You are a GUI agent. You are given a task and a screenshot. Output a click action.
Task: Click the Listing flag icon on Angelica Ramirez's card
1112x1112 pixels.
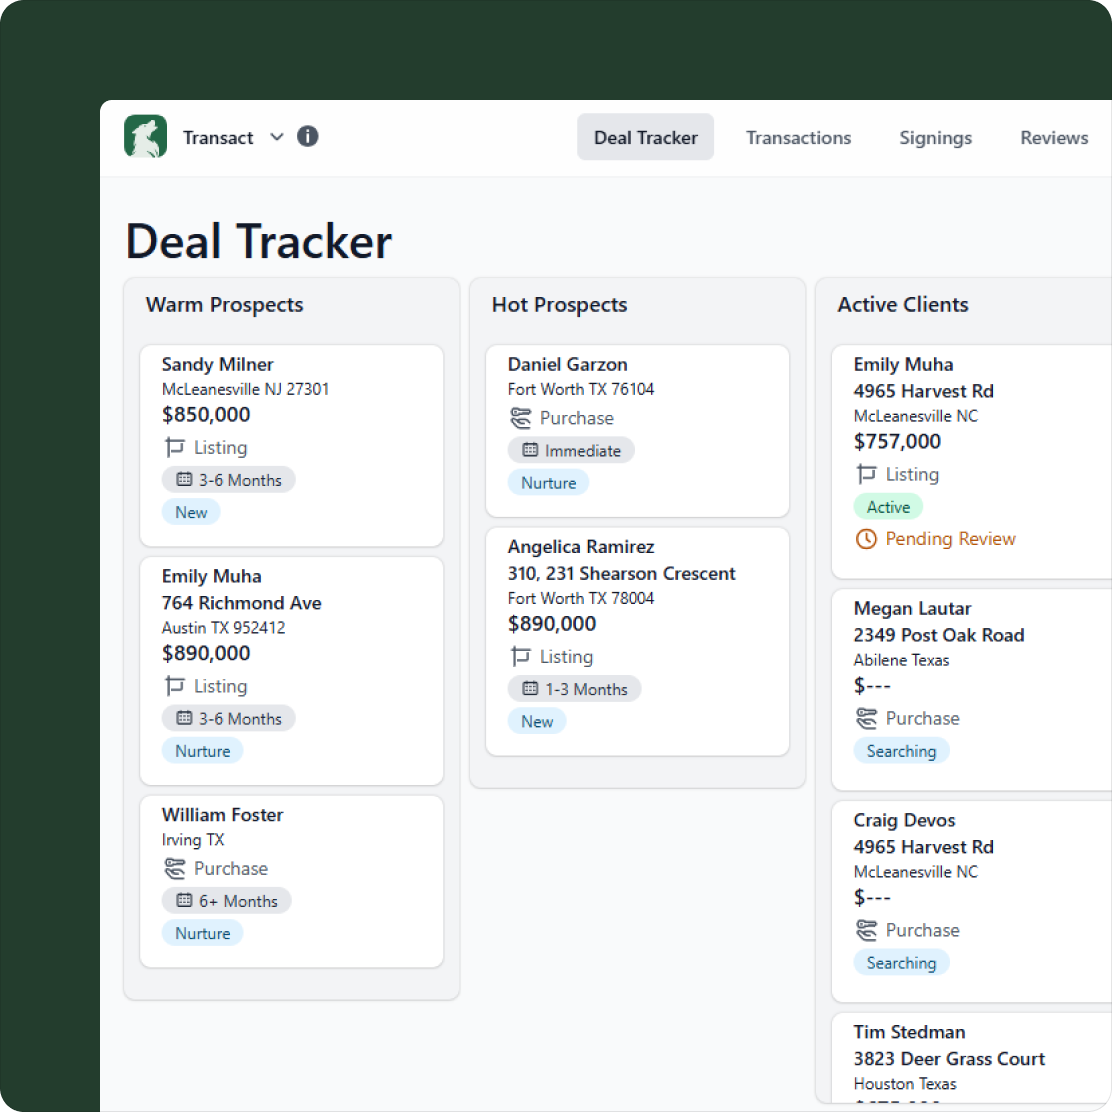[521, 657]
